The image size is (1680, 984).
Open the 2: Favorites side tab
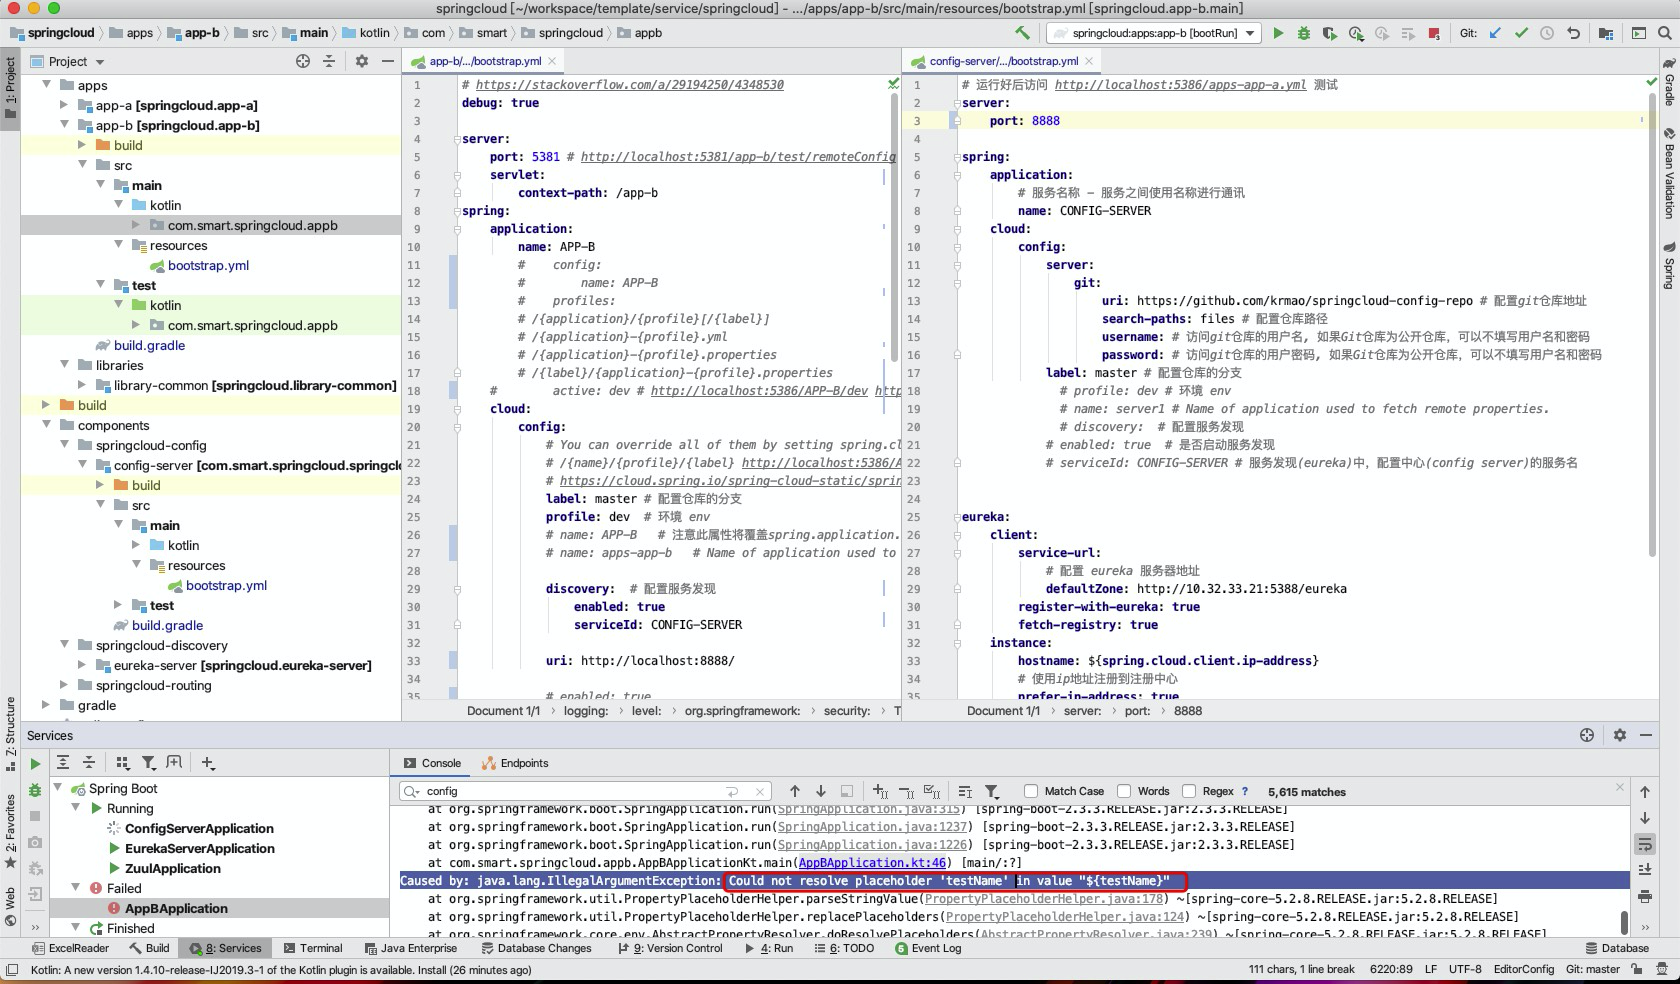pyautogui.click(x=10, y=830)
